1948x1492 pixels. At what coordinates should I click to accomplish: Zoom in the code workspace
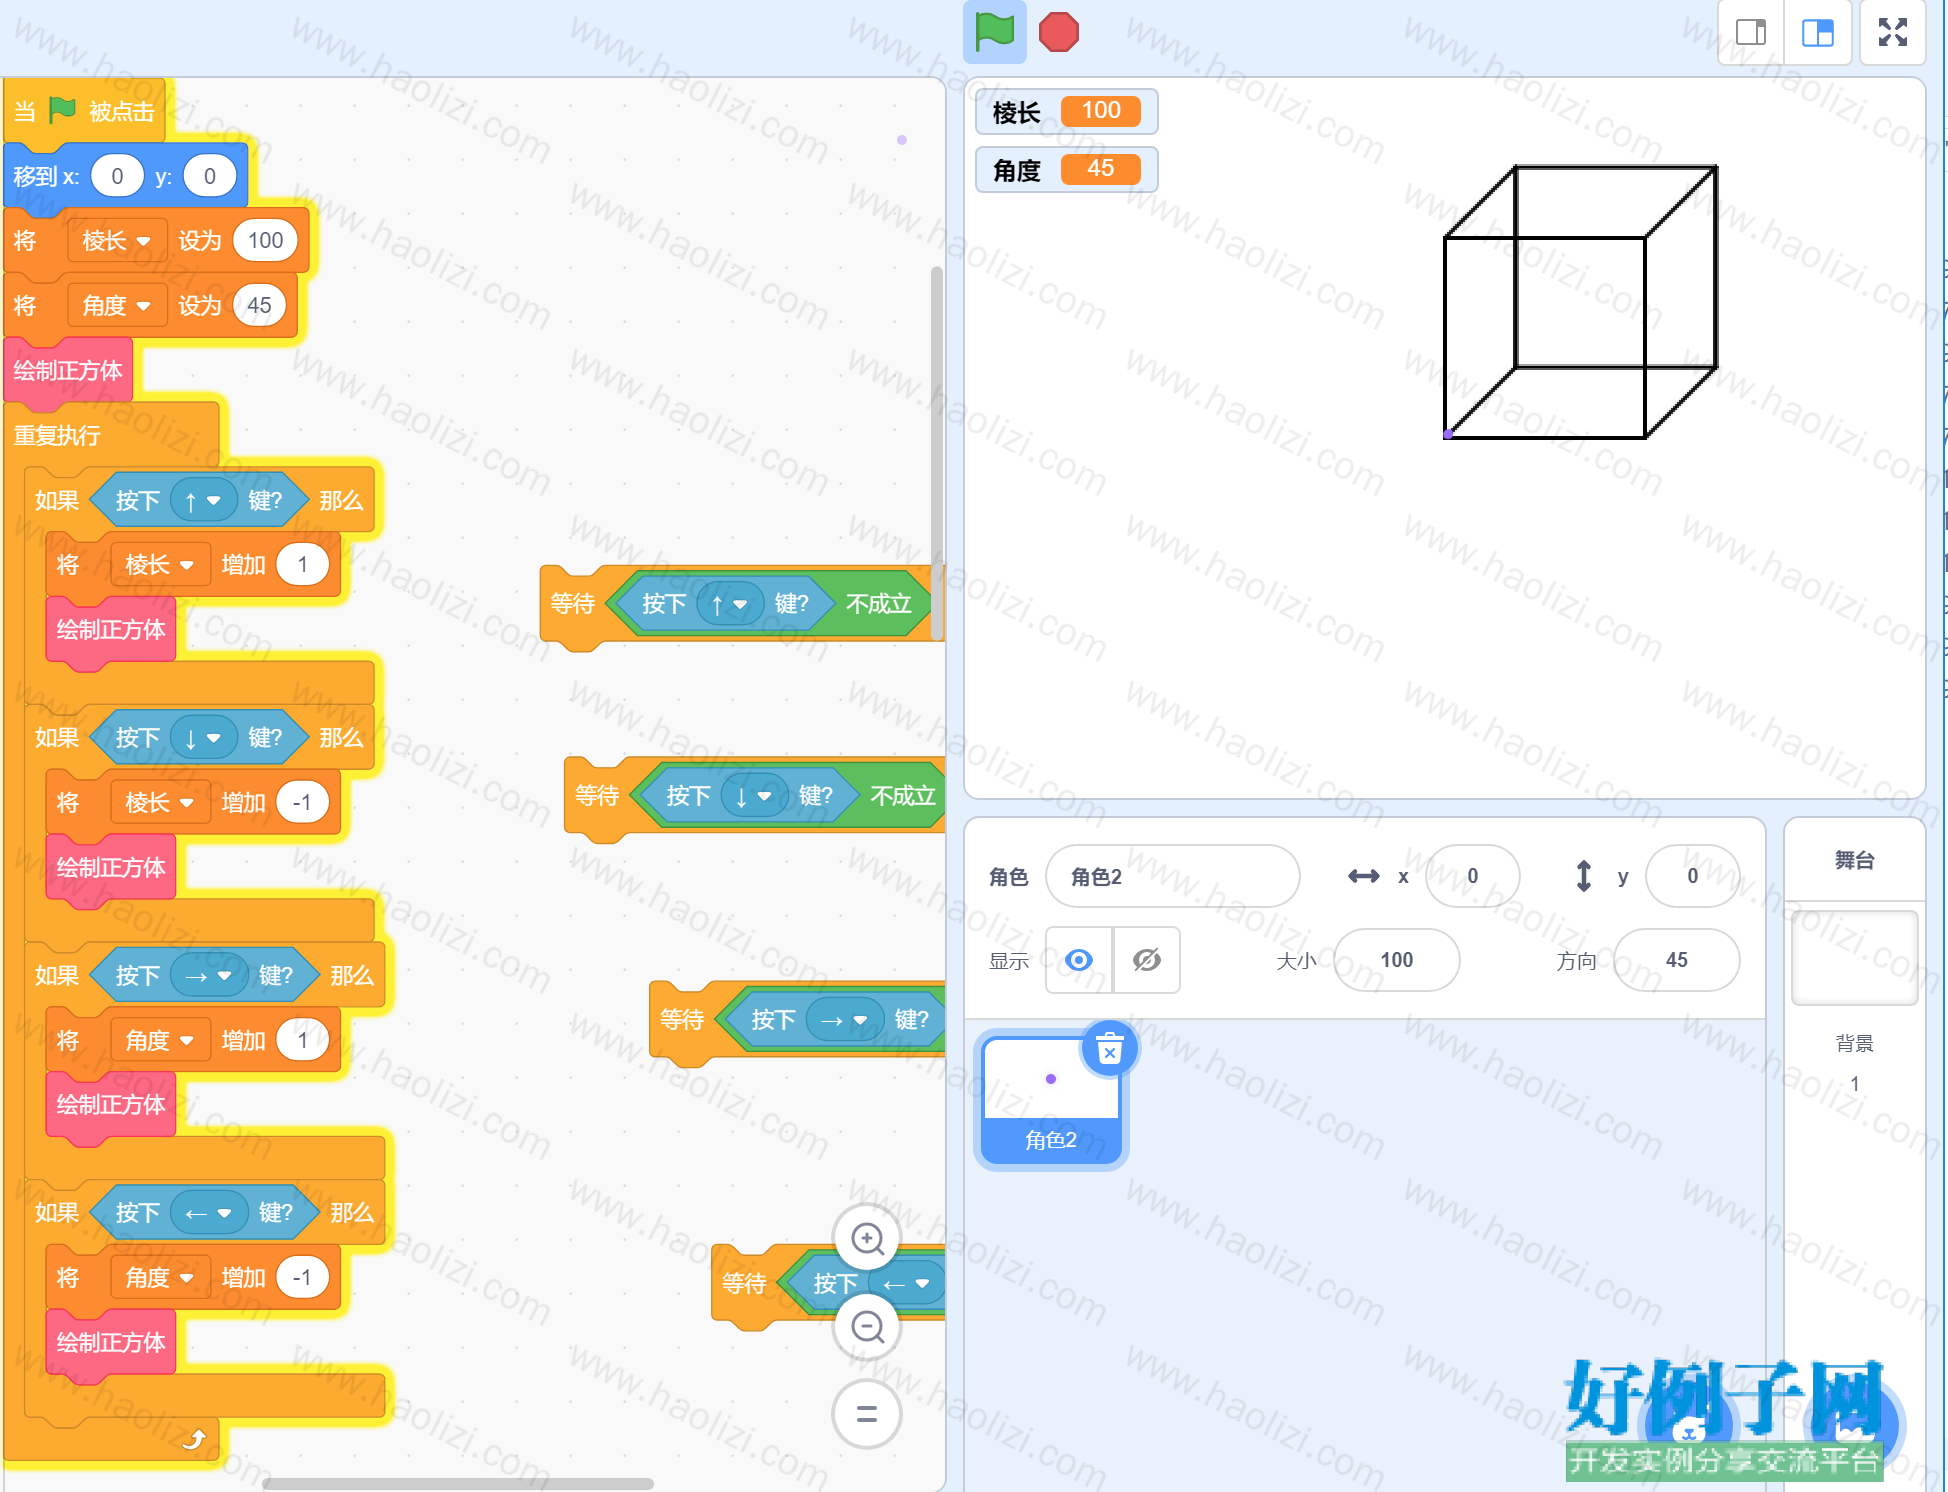[867, 1239]
